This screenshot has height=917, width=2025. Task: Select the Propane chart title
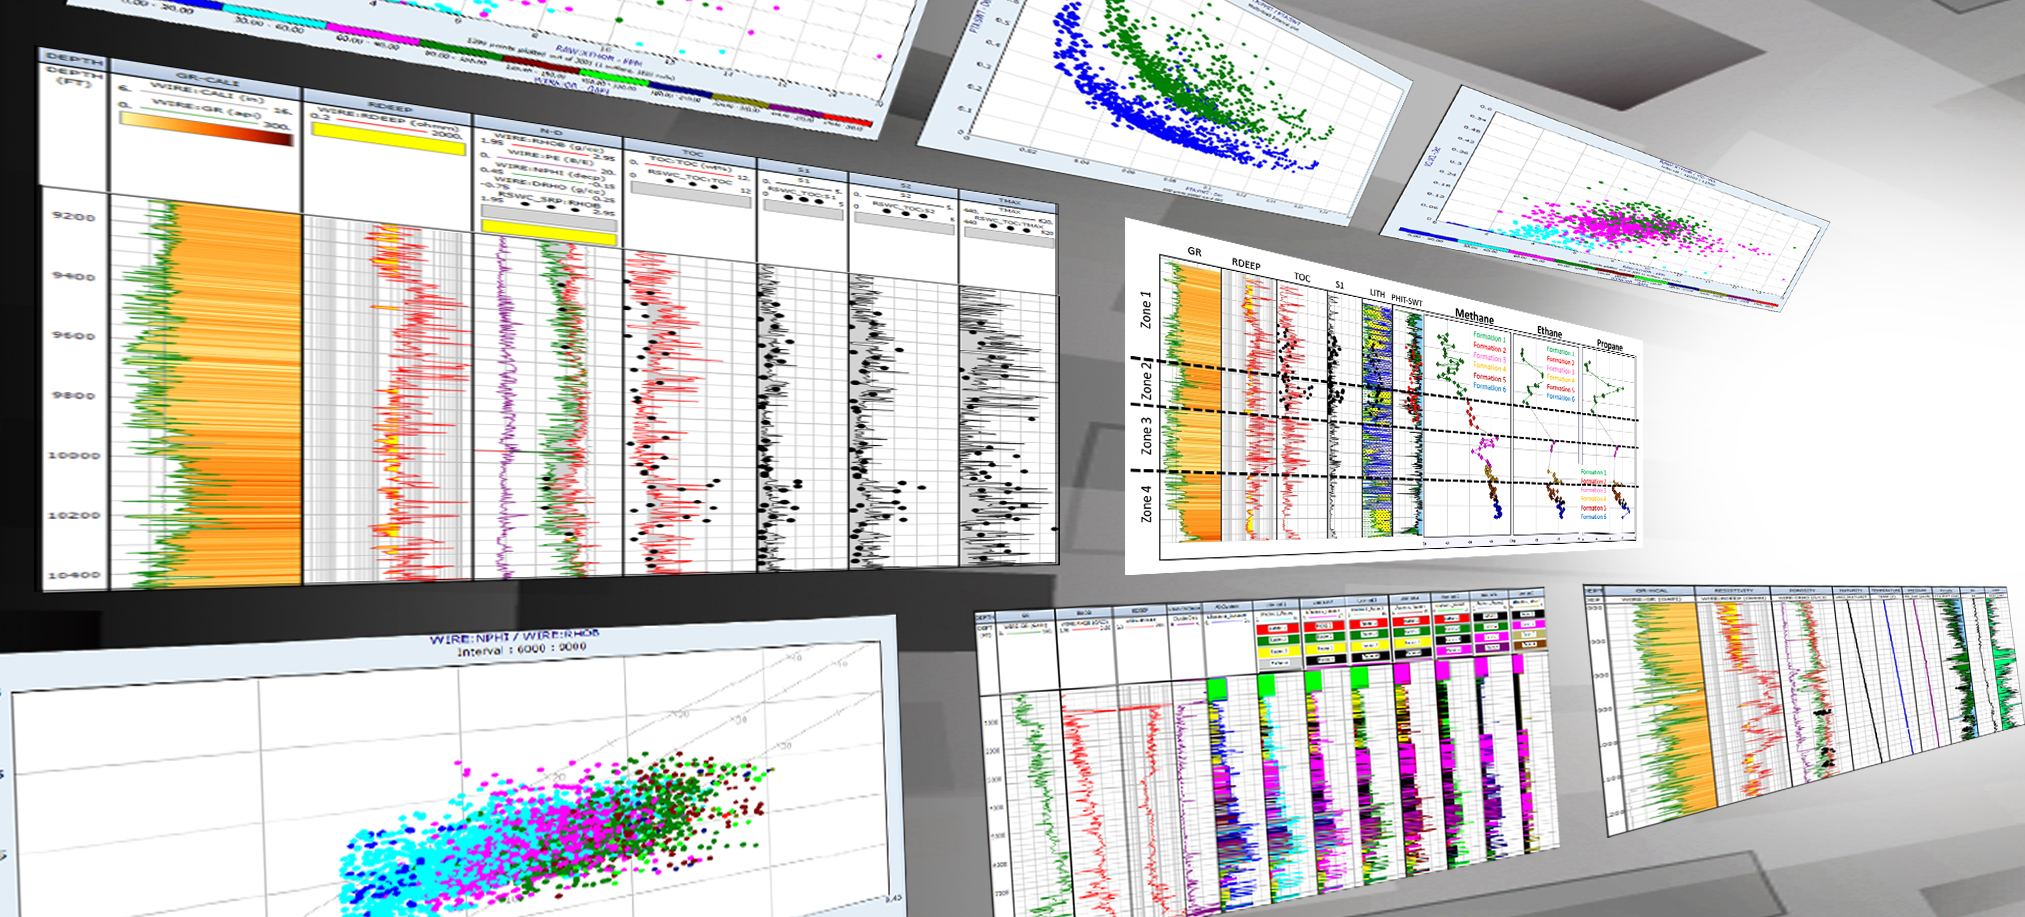click(x=1609, y=345)
